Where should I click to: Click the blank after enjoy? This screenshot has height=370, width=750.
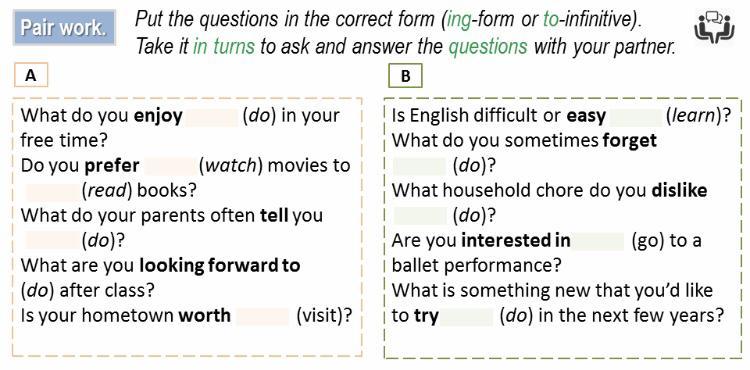pyautogui.click(x=211, y=117)
